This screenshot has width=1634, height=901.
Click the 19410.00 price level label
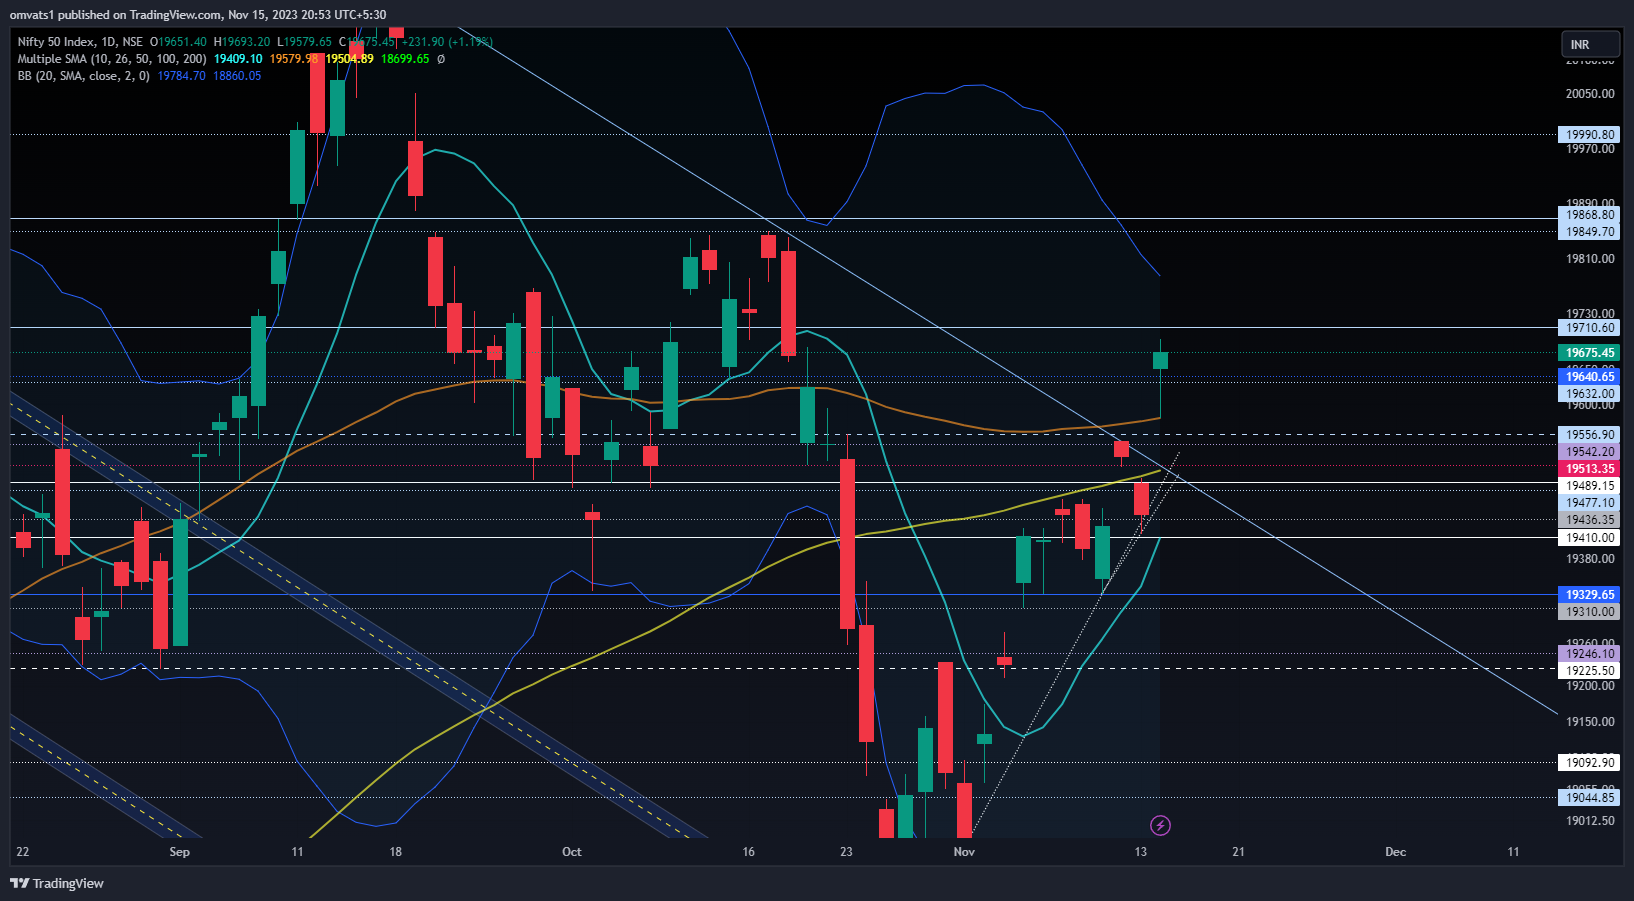click(x=1590, y=538)
